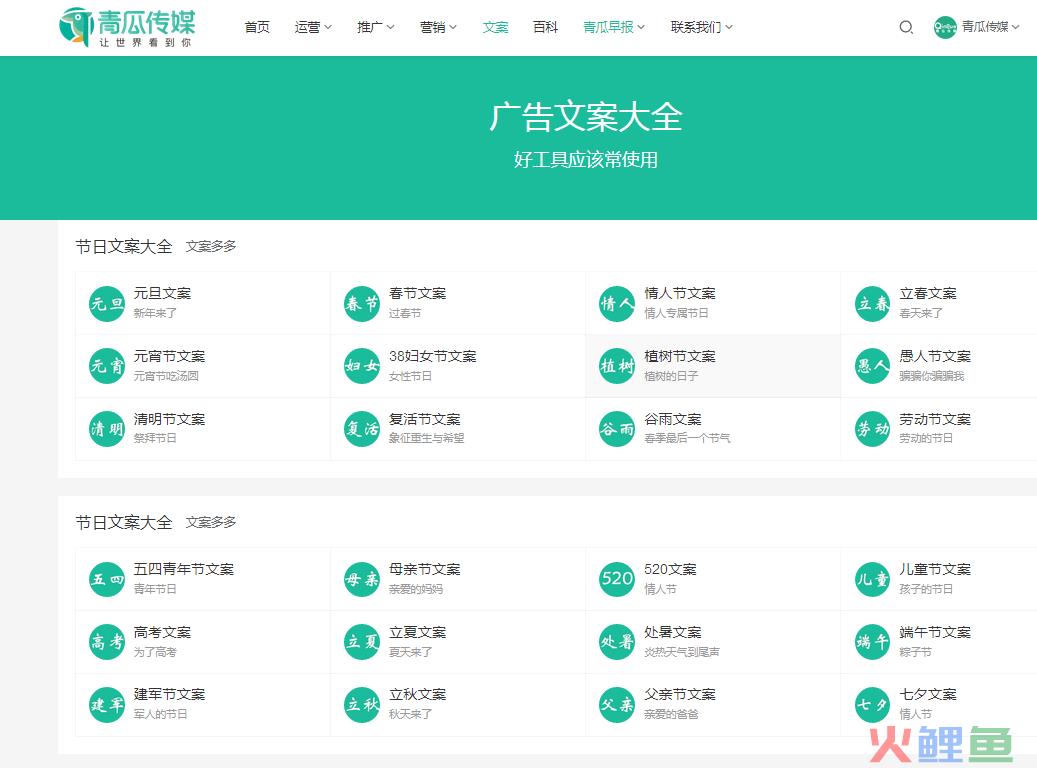
Task: Click the 青瓜传媒 user avatar icon
Action: tap(945, 27)
